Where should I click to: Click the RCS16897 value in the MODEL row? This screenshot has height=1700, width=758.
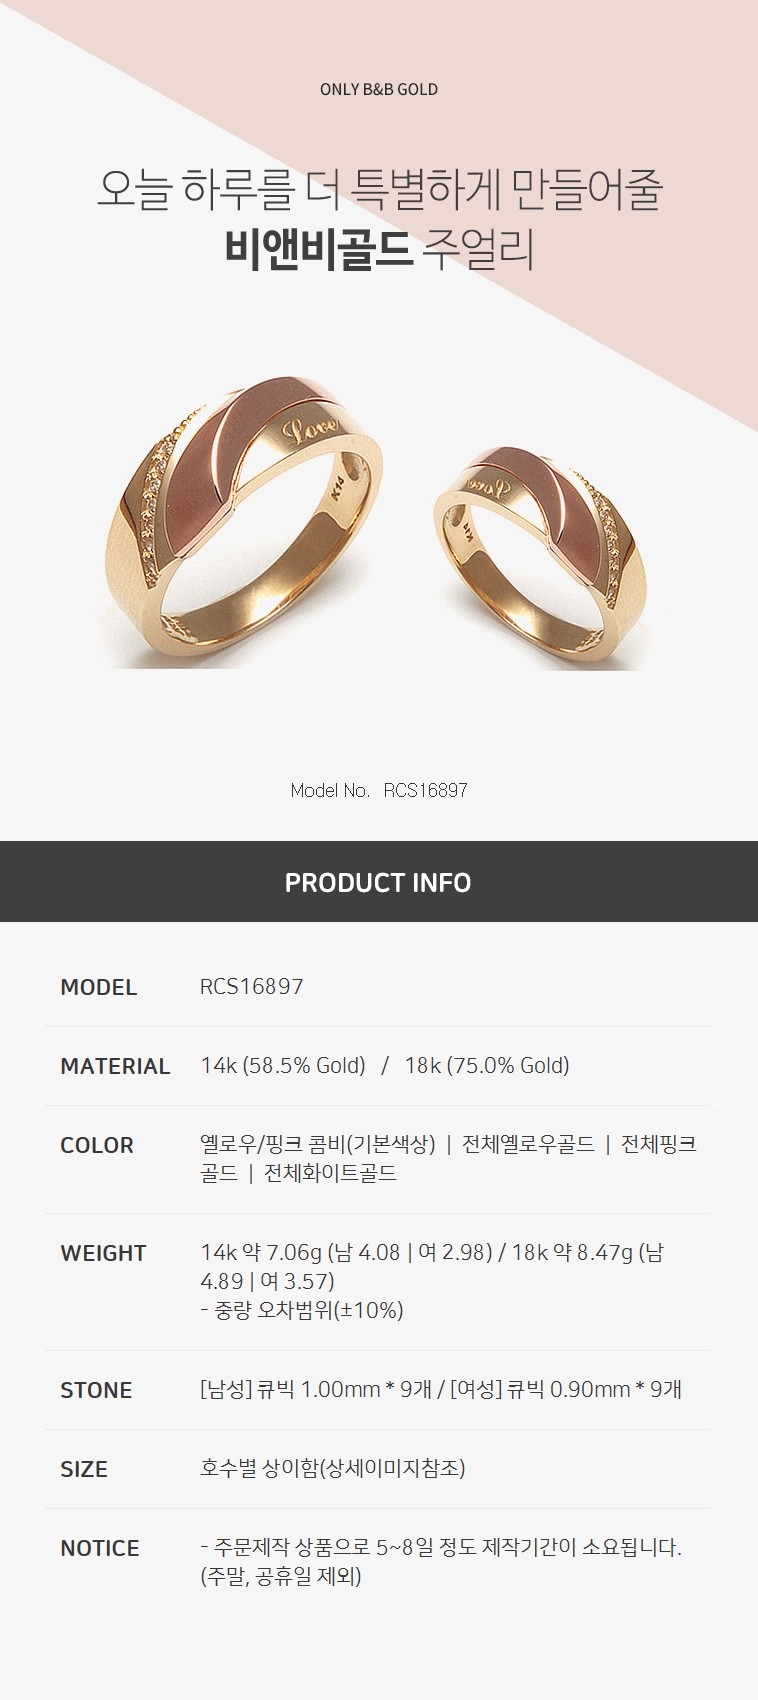(251, 987)
